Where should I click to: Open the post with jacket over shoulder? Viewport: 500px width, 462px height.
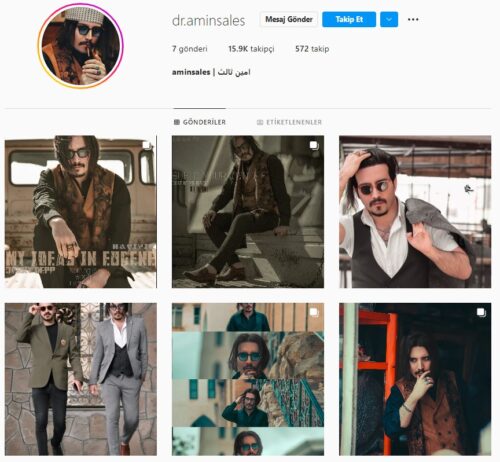point(415,212)
